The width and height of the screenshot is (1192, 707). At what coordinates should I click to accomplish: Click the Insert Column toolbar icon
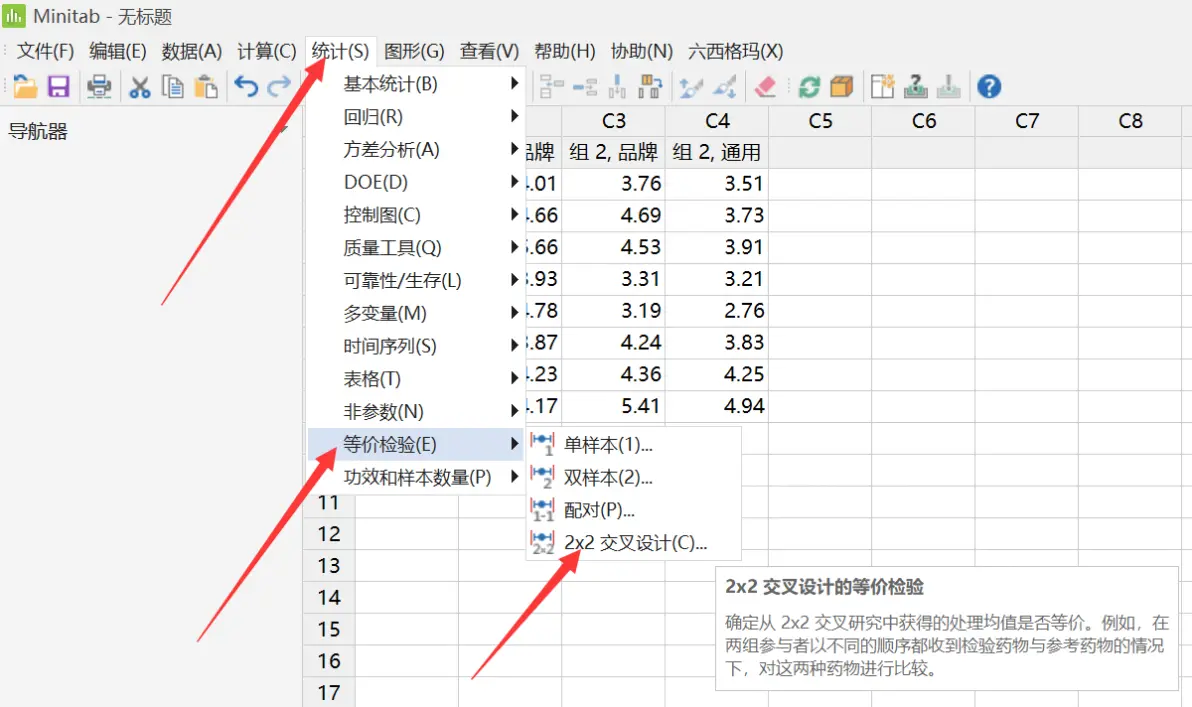pos(617,87)
